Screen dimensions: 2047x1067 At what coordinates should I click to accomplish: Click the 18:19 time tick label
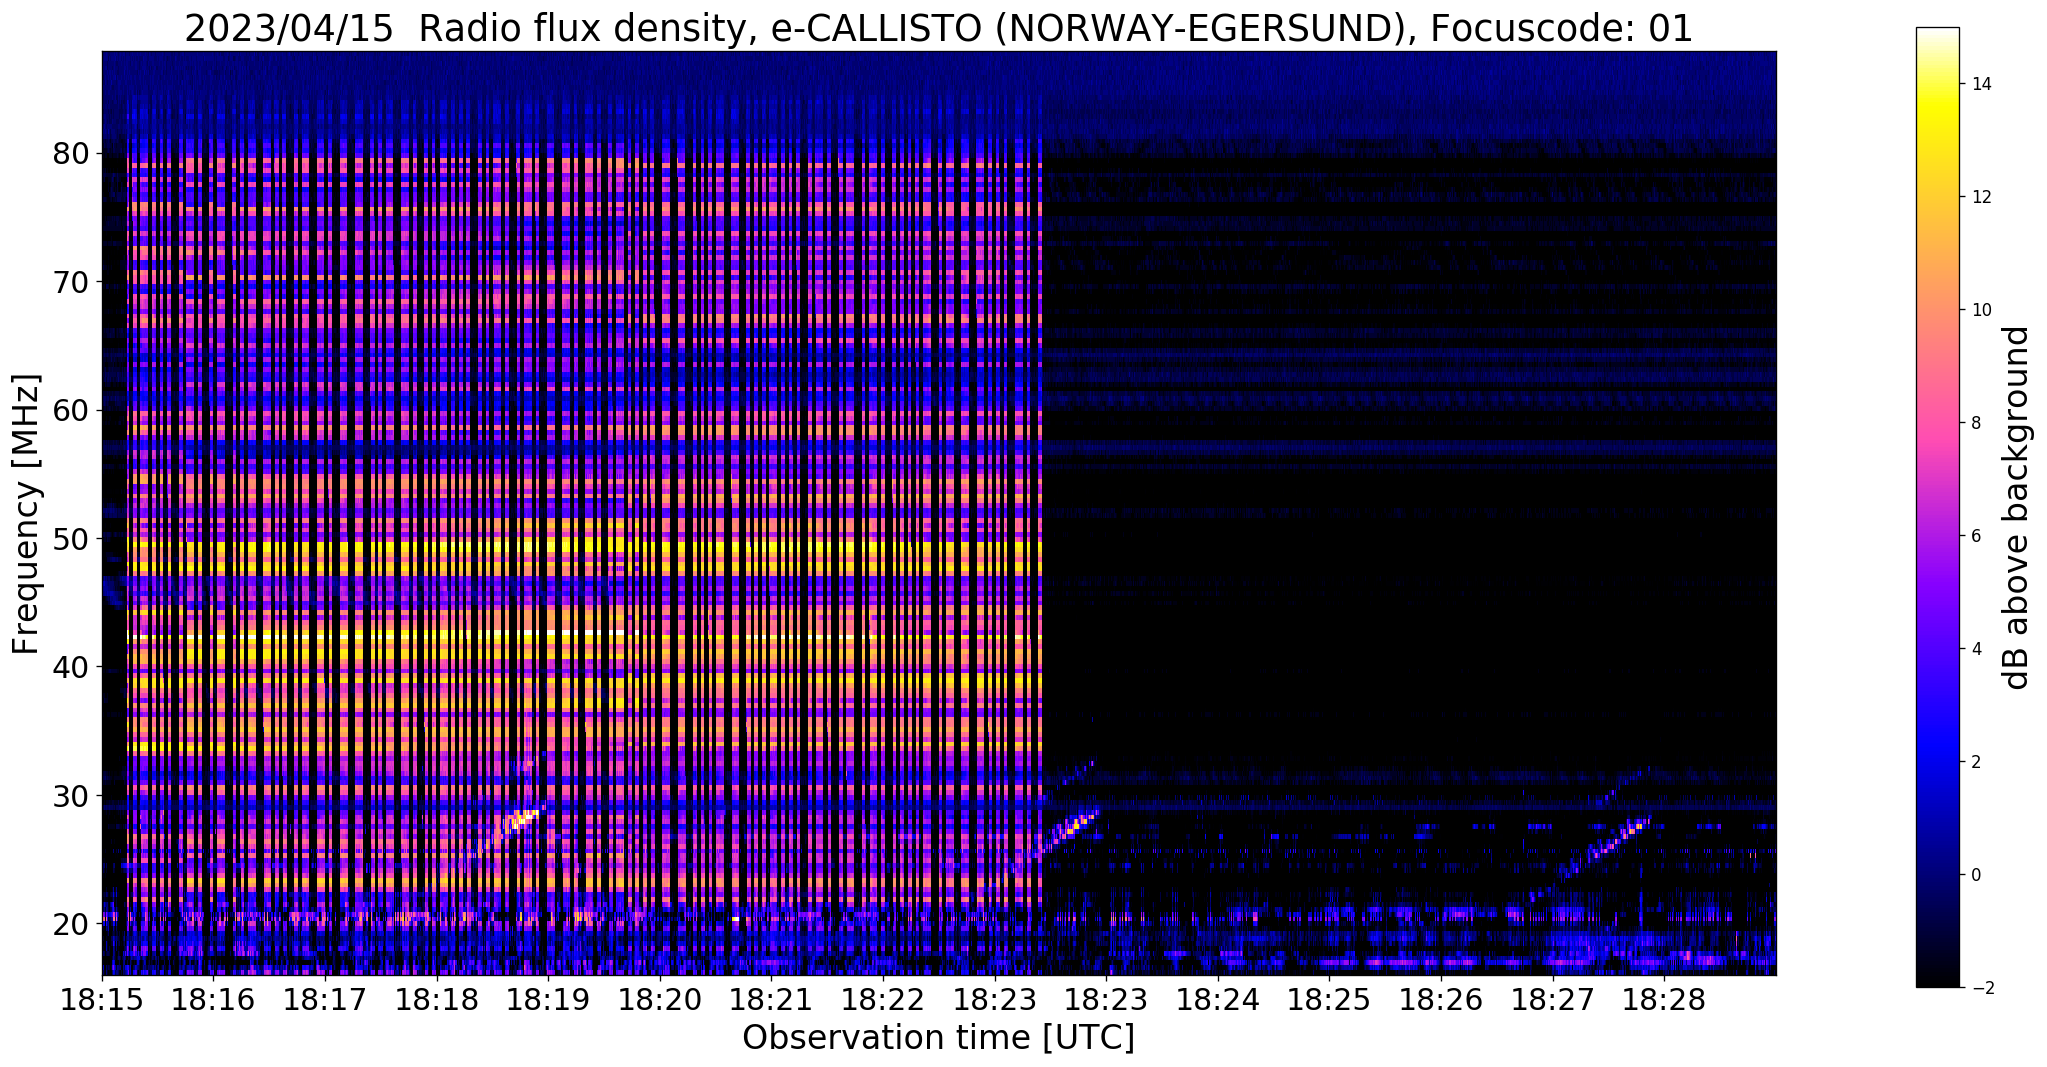click(x=548, y=1000)
